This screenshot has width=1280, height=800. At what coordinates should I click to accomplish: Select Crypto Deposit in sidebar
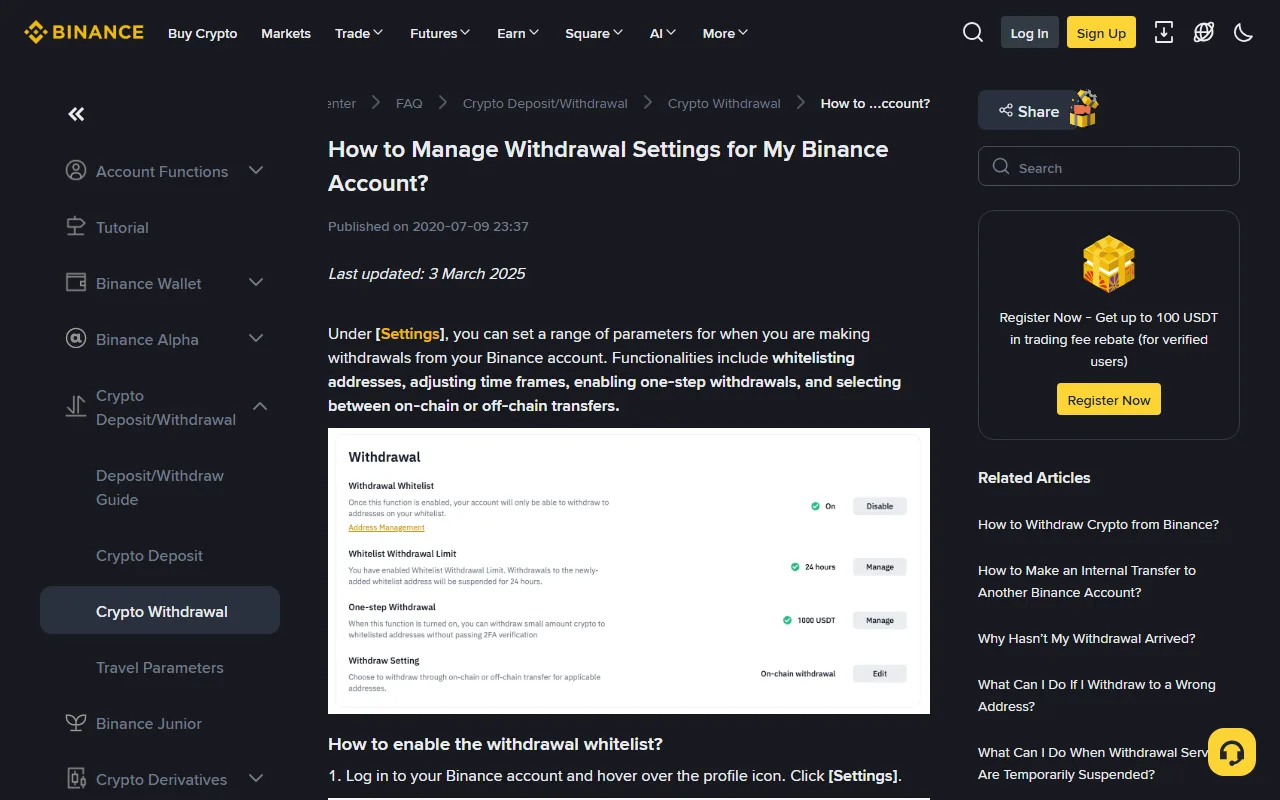pyautogui.click(x=150, y=555)
